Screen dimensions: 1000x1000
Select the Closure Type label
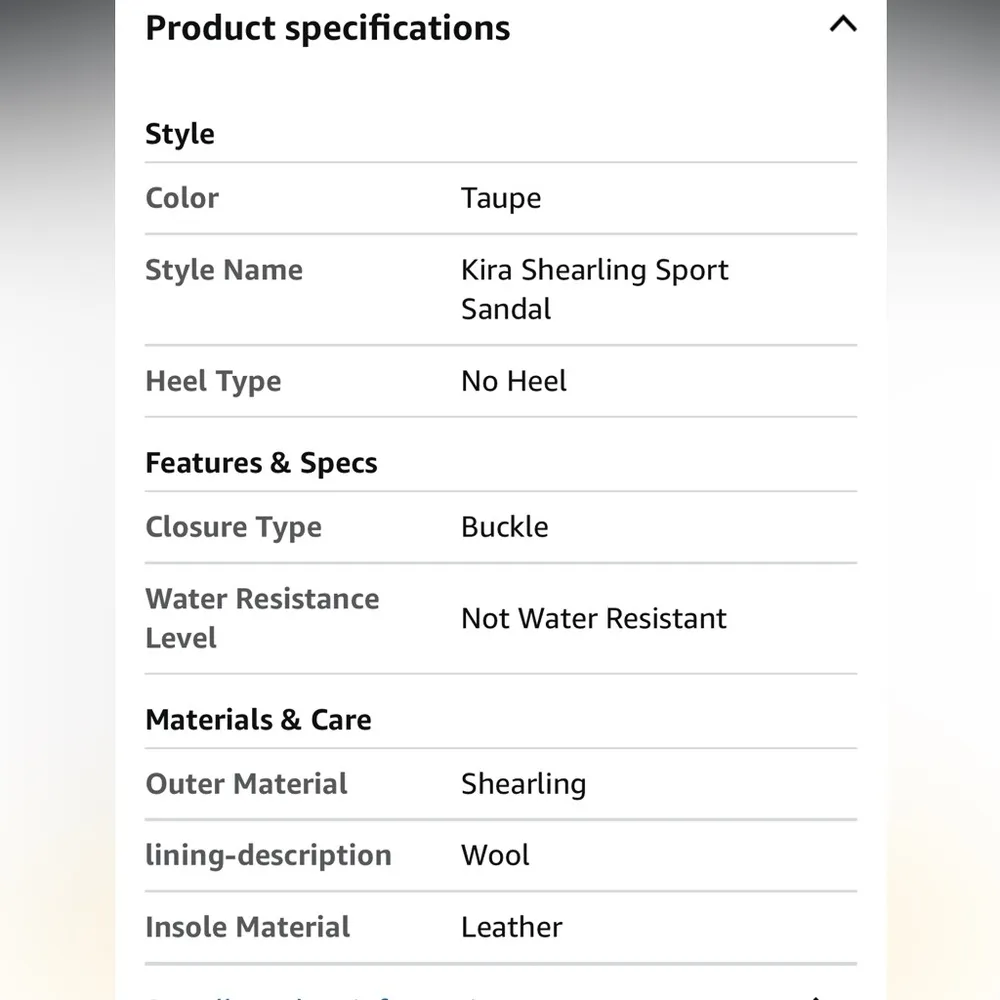(x=234, y=527)
